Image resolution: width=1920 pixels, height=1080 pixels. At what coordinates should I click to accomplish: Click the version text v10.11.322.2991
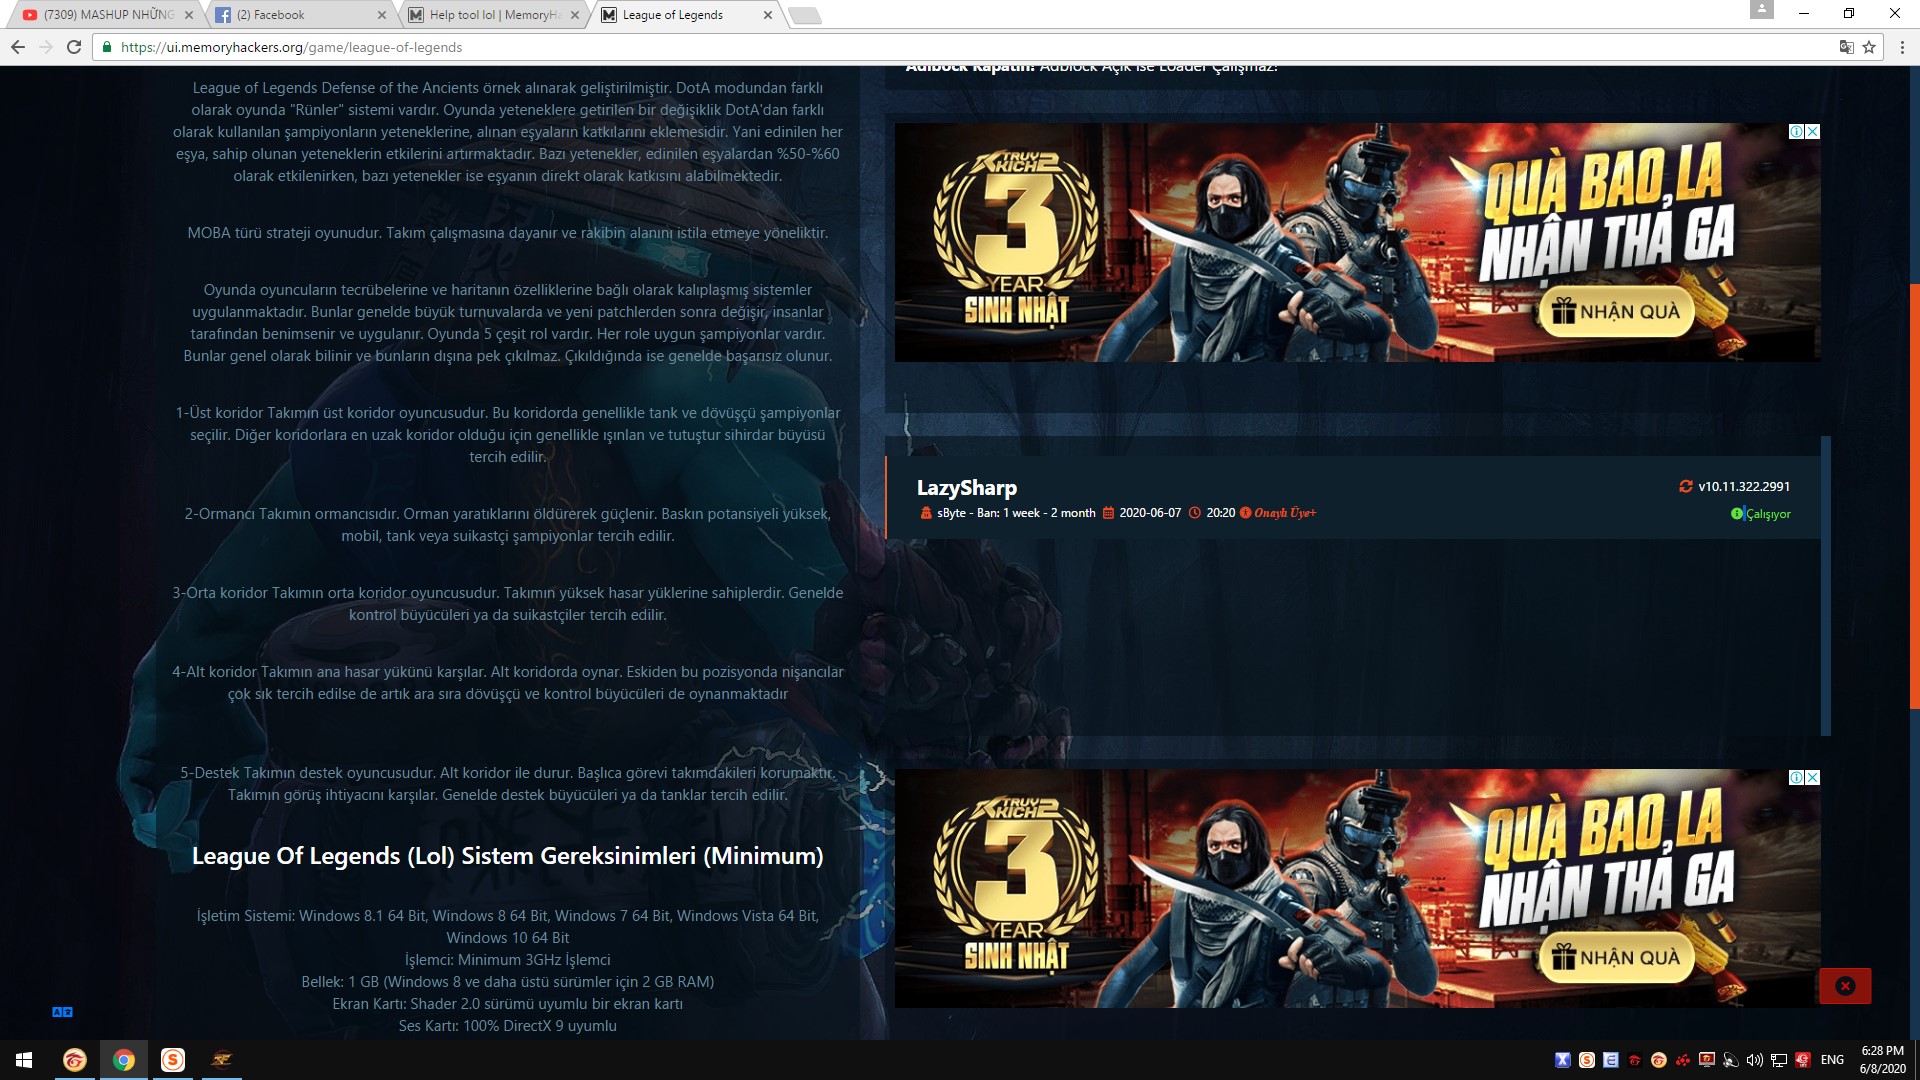[x=1744, y=486]
